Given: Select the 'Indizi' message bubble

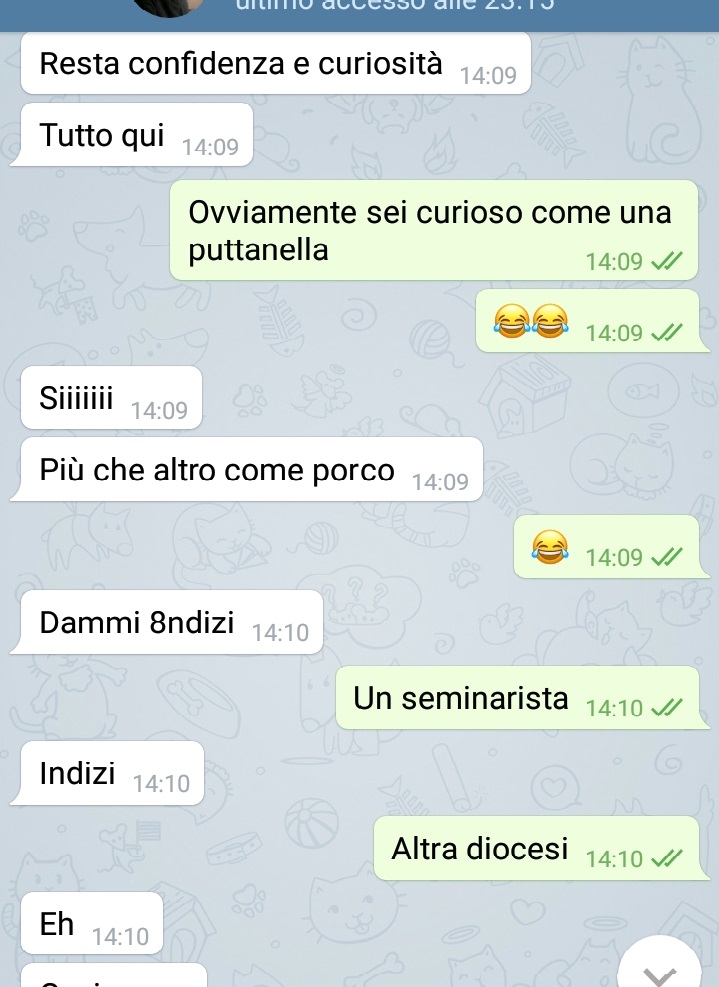Looking at the screenshot, I should (x=107, y=773).
